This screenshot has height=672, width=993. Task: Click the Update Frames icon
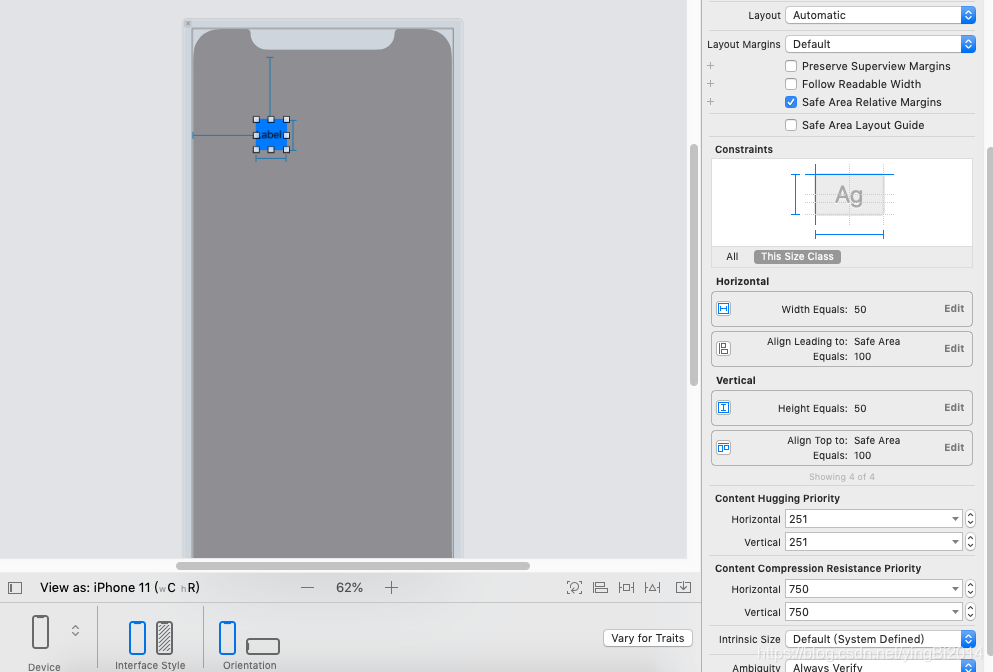[574, 588]
